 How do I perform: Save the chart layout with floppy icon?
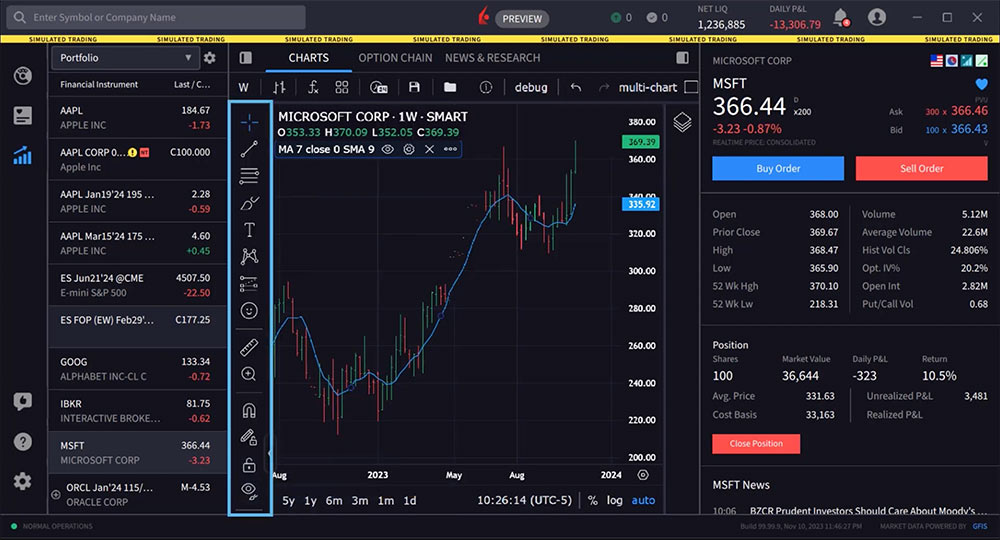click(x=414, y=87)
